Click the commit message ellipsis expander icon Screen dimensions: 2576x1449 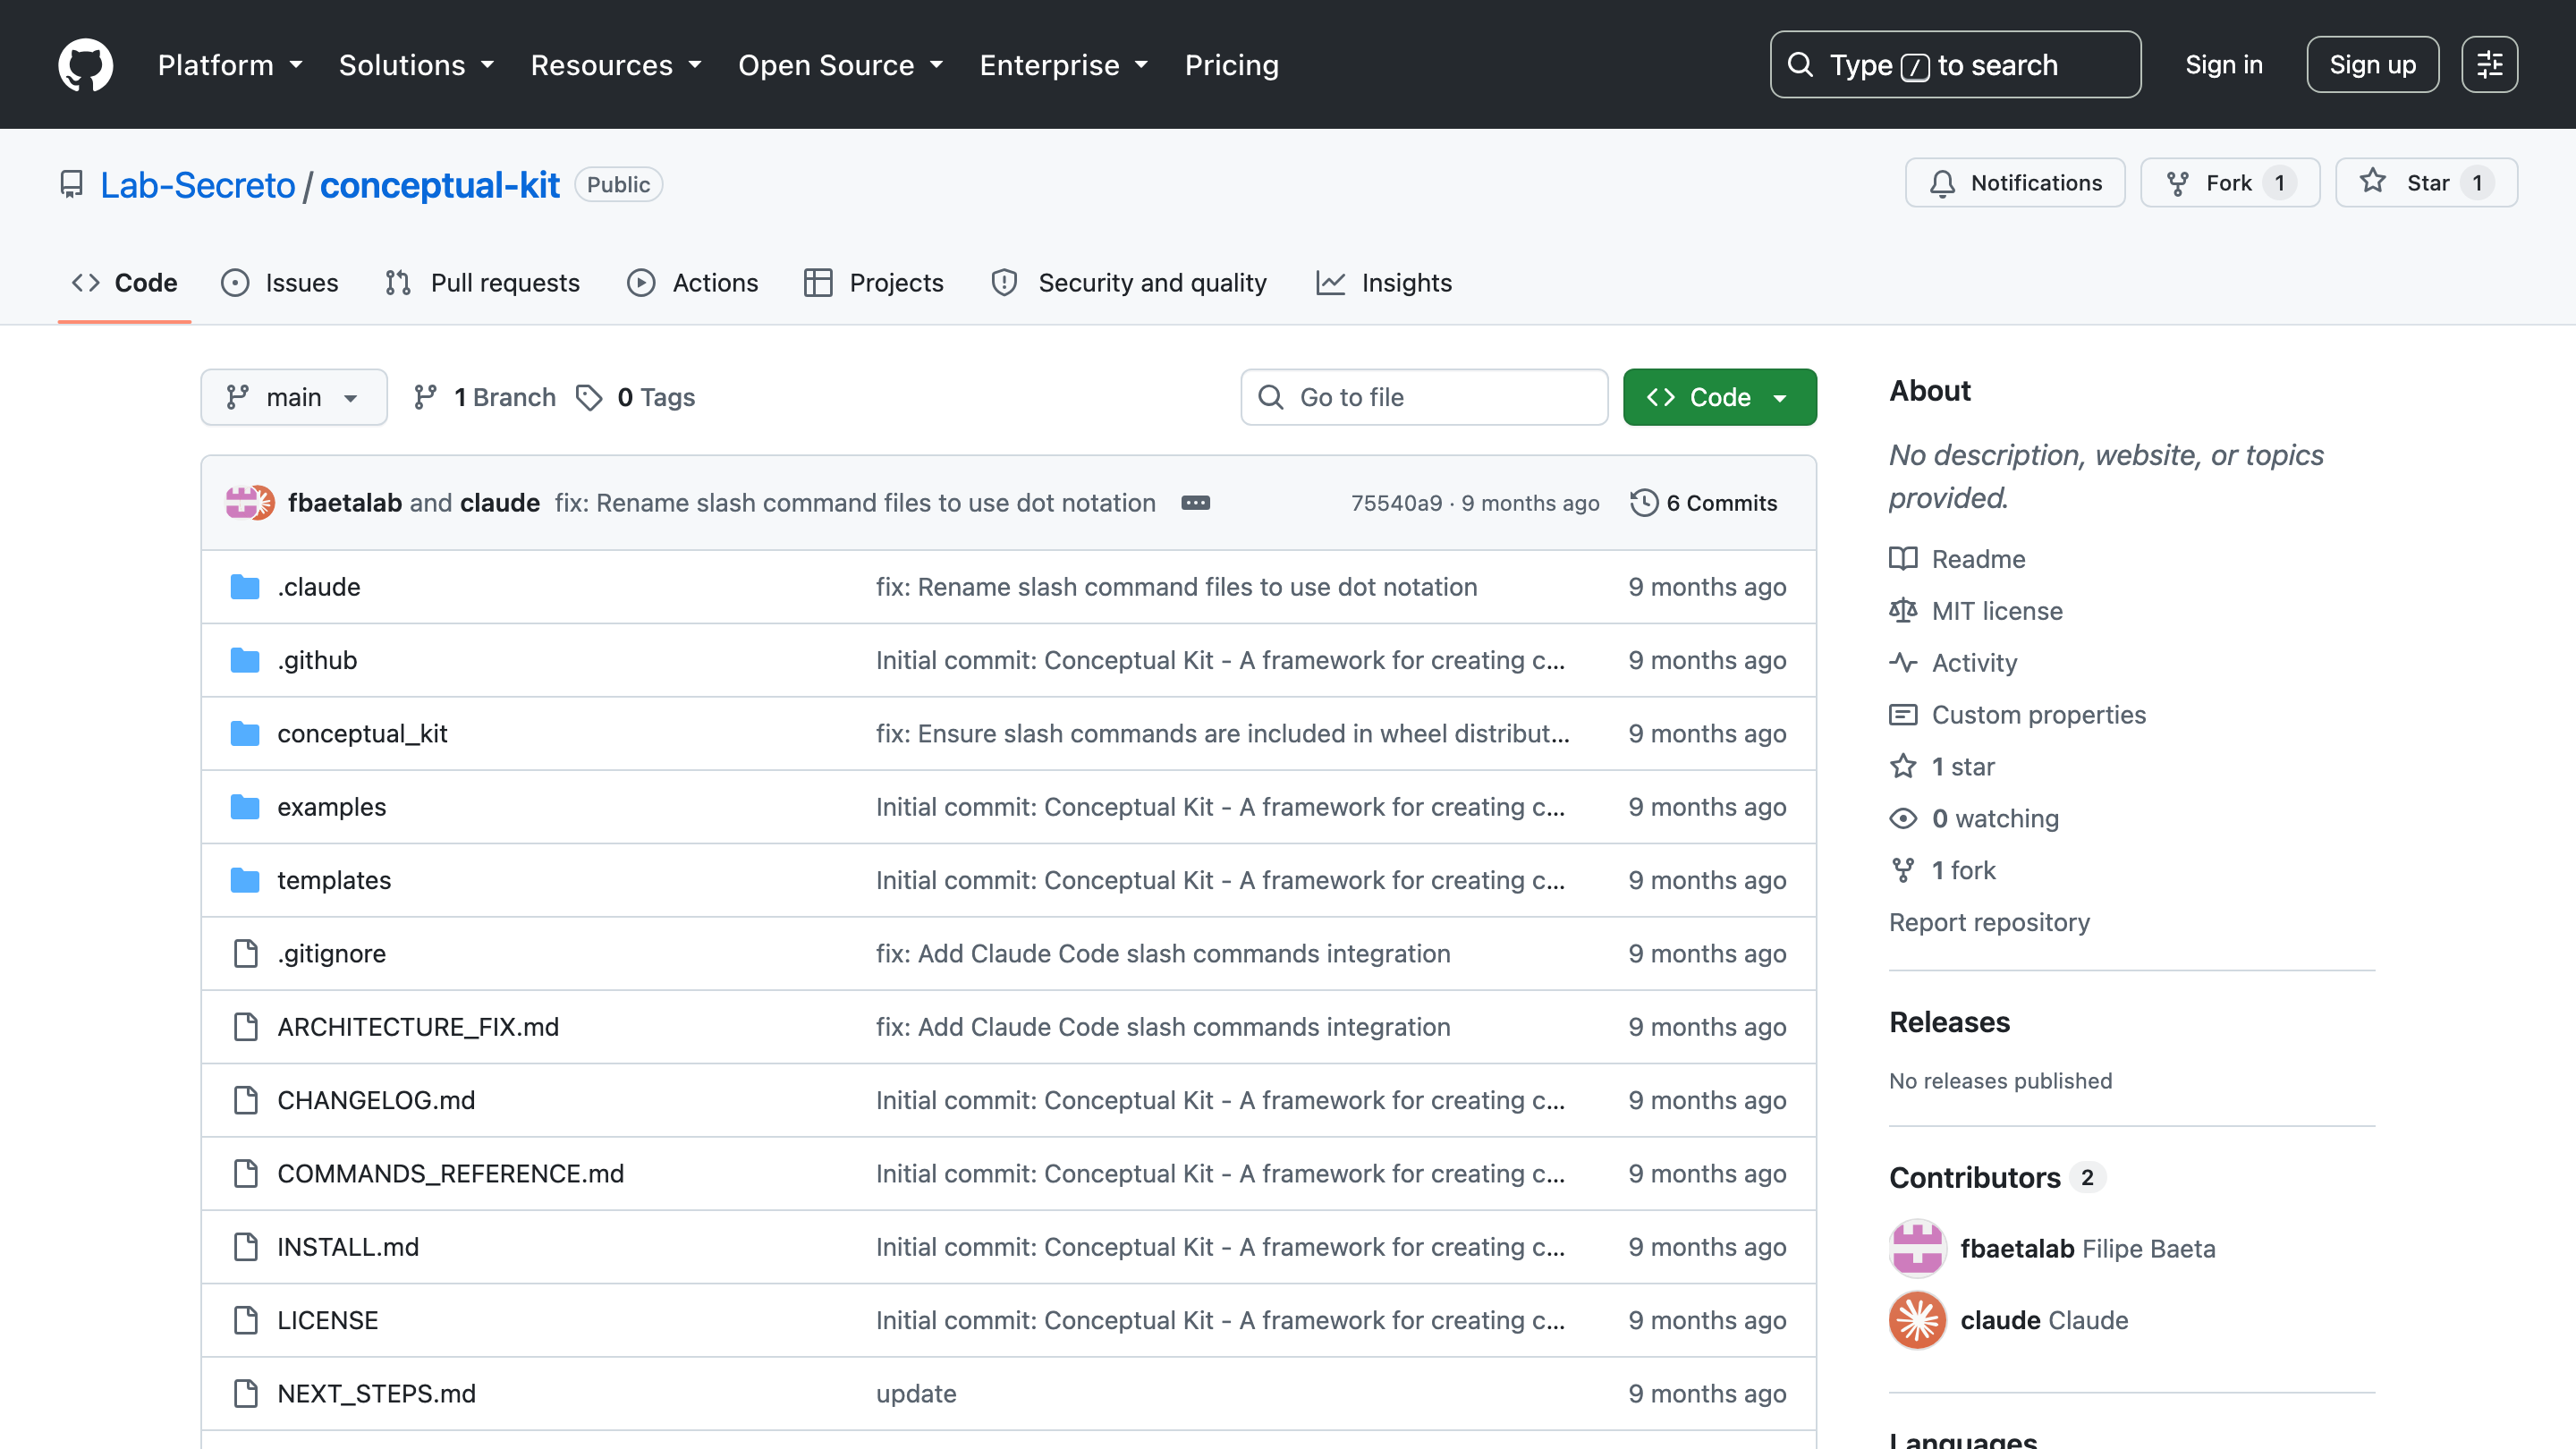1196,503
